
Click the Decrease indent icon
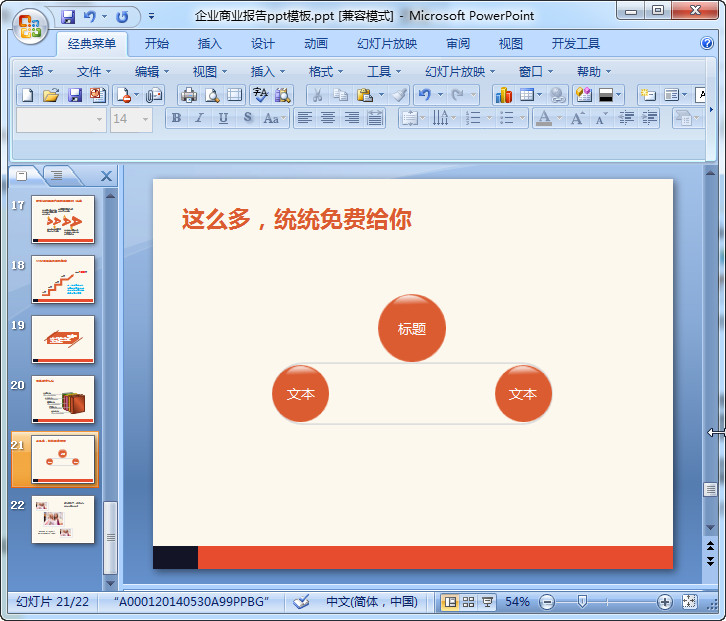tap(626, 119)
